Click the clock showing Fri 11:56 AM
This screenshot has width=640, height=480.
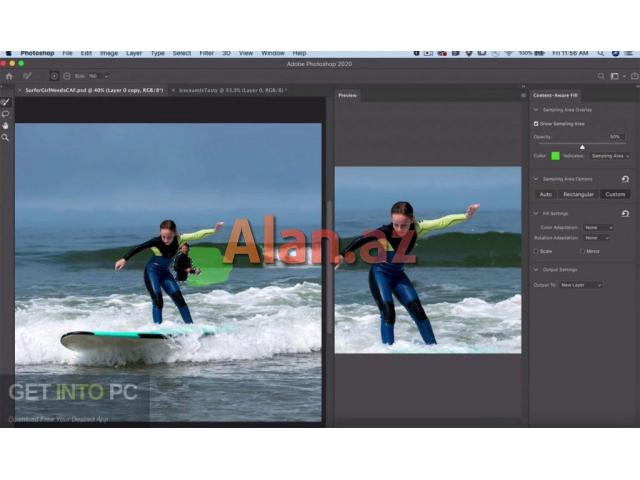coord(570,53)
